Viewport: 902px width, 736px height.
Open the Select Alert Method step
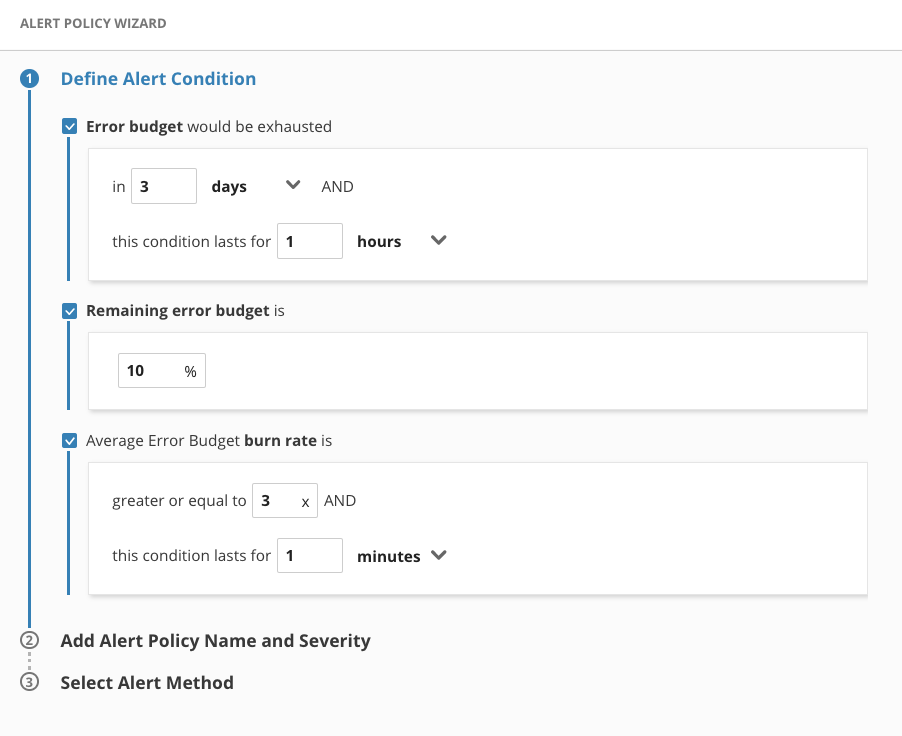pyautogui.click(x=147, y=683)
